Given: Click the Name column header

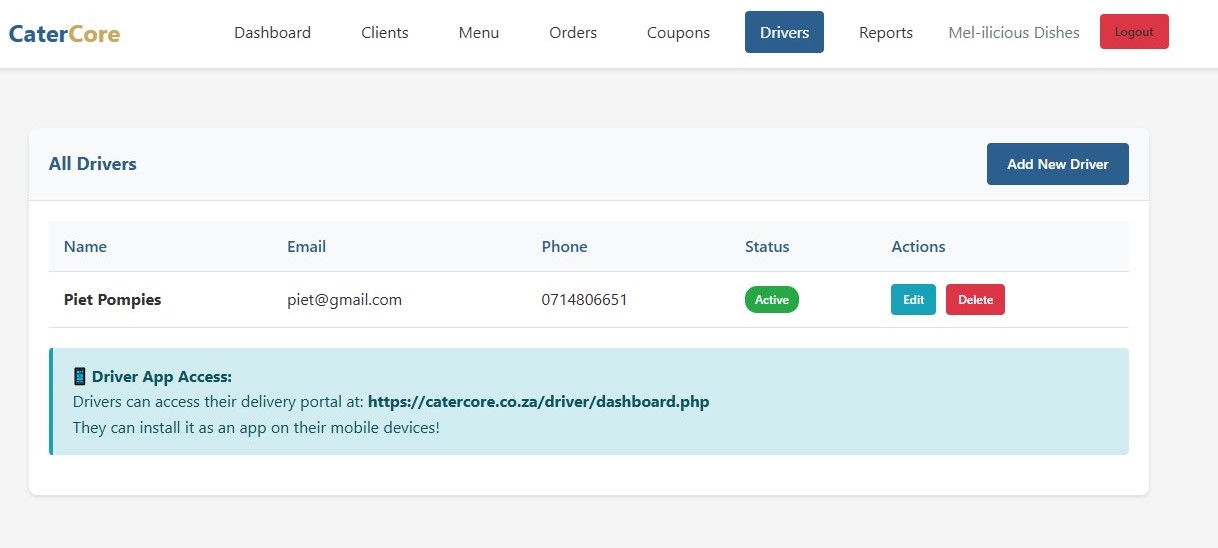Looking at the screenshot, I should click(85, 247).
